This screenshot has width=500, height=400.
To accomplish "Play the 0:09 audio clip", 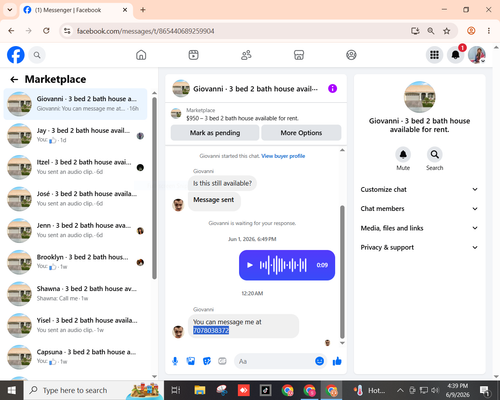I will (250, 265).
